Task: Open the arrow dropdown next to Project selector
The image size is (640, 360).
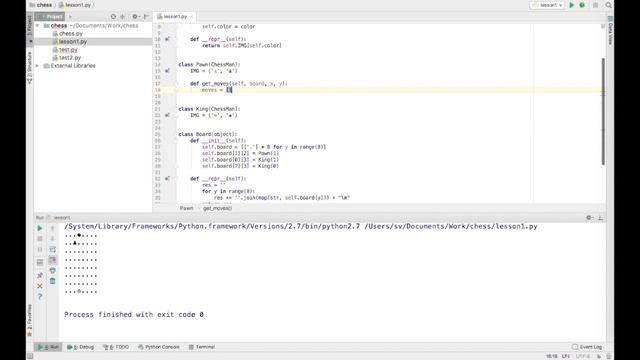Action: pos(70,17)
